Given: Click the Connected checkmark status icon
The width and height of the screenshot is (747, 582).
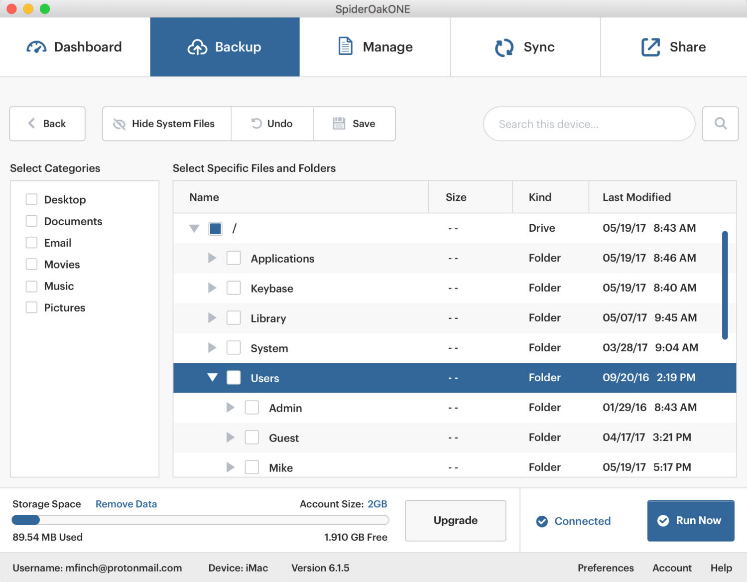Looking at the screenshot, I should 542,522.
